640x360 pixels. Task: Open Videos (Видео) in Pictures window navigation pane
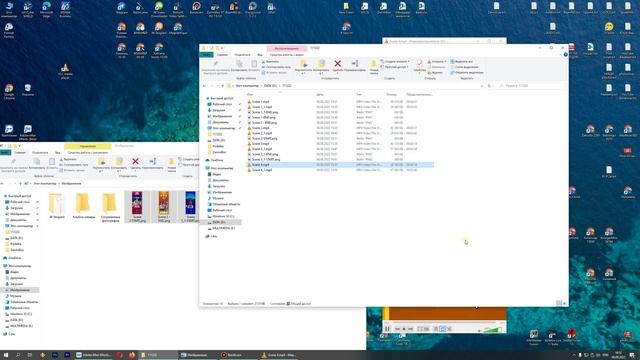pyautogui.click(x=15, y=272)
